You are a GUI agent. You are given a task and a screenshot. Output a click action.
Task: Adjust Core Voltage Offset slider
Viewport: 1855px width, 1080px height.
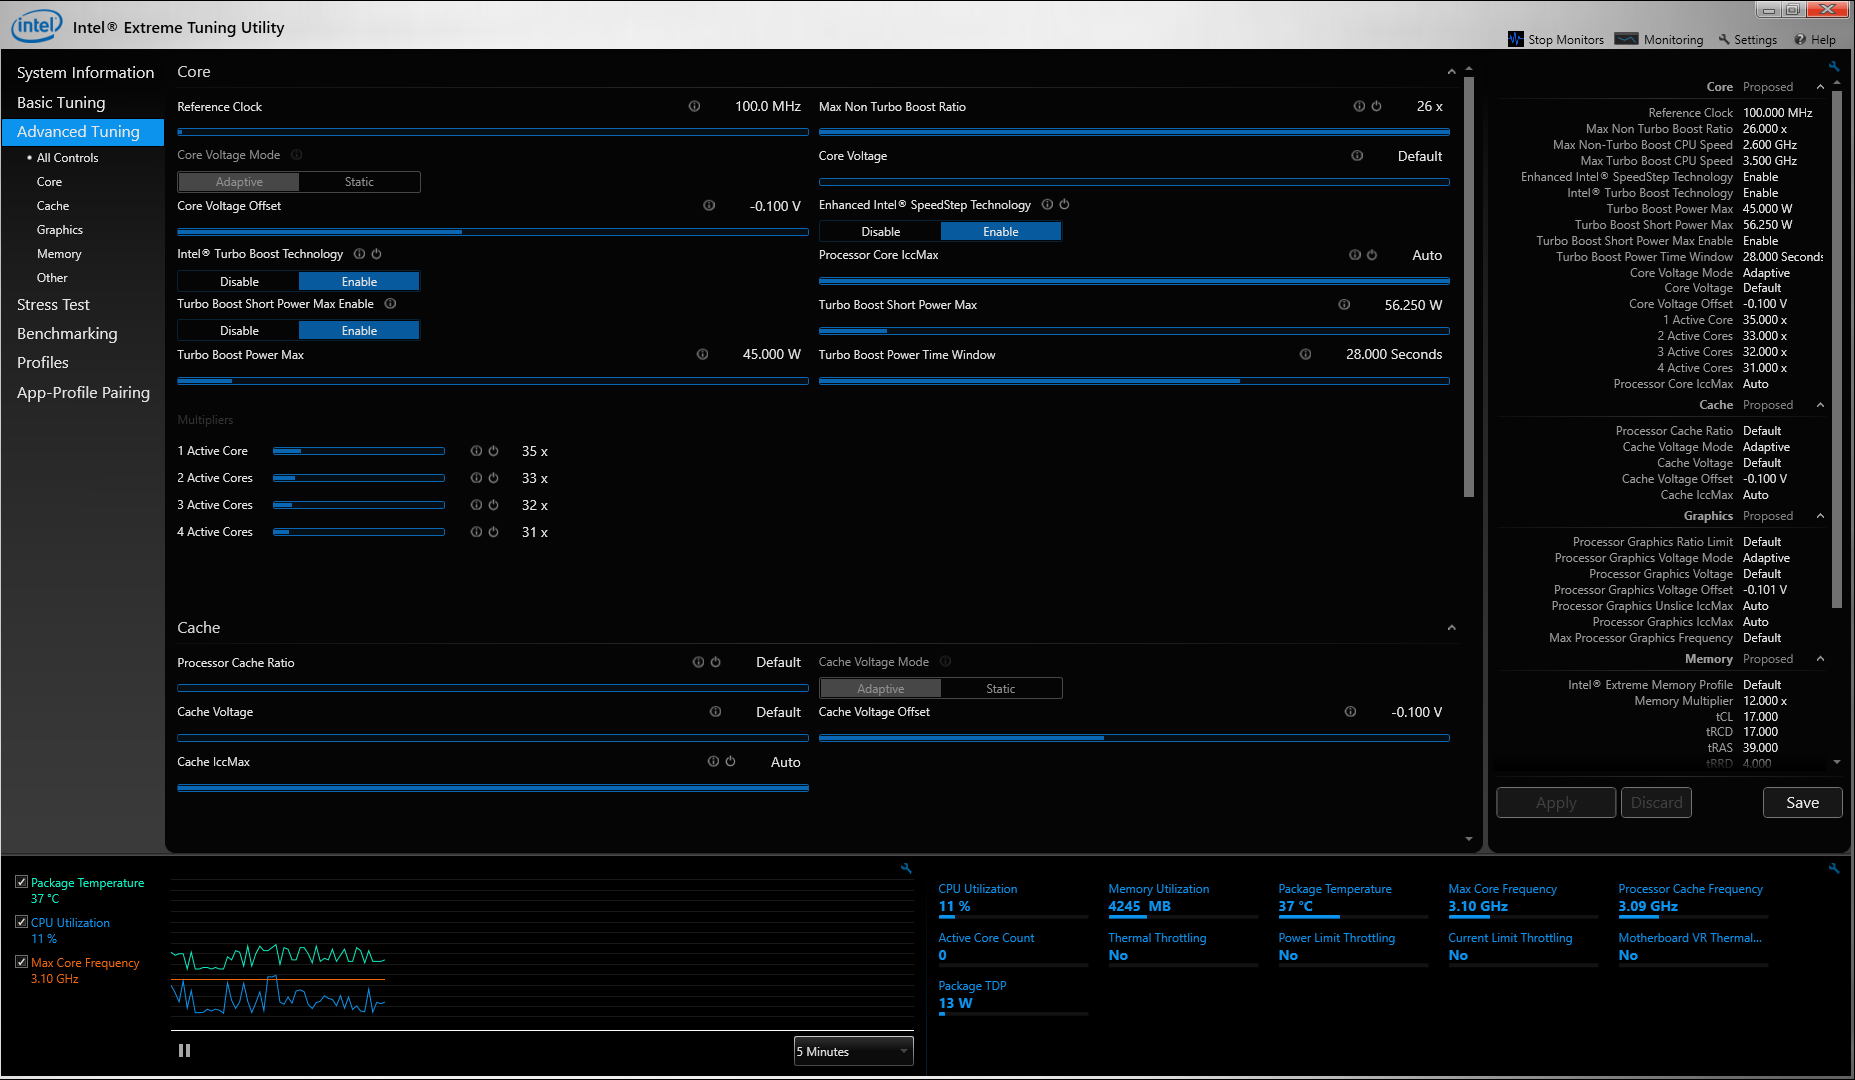pos(493,231)
